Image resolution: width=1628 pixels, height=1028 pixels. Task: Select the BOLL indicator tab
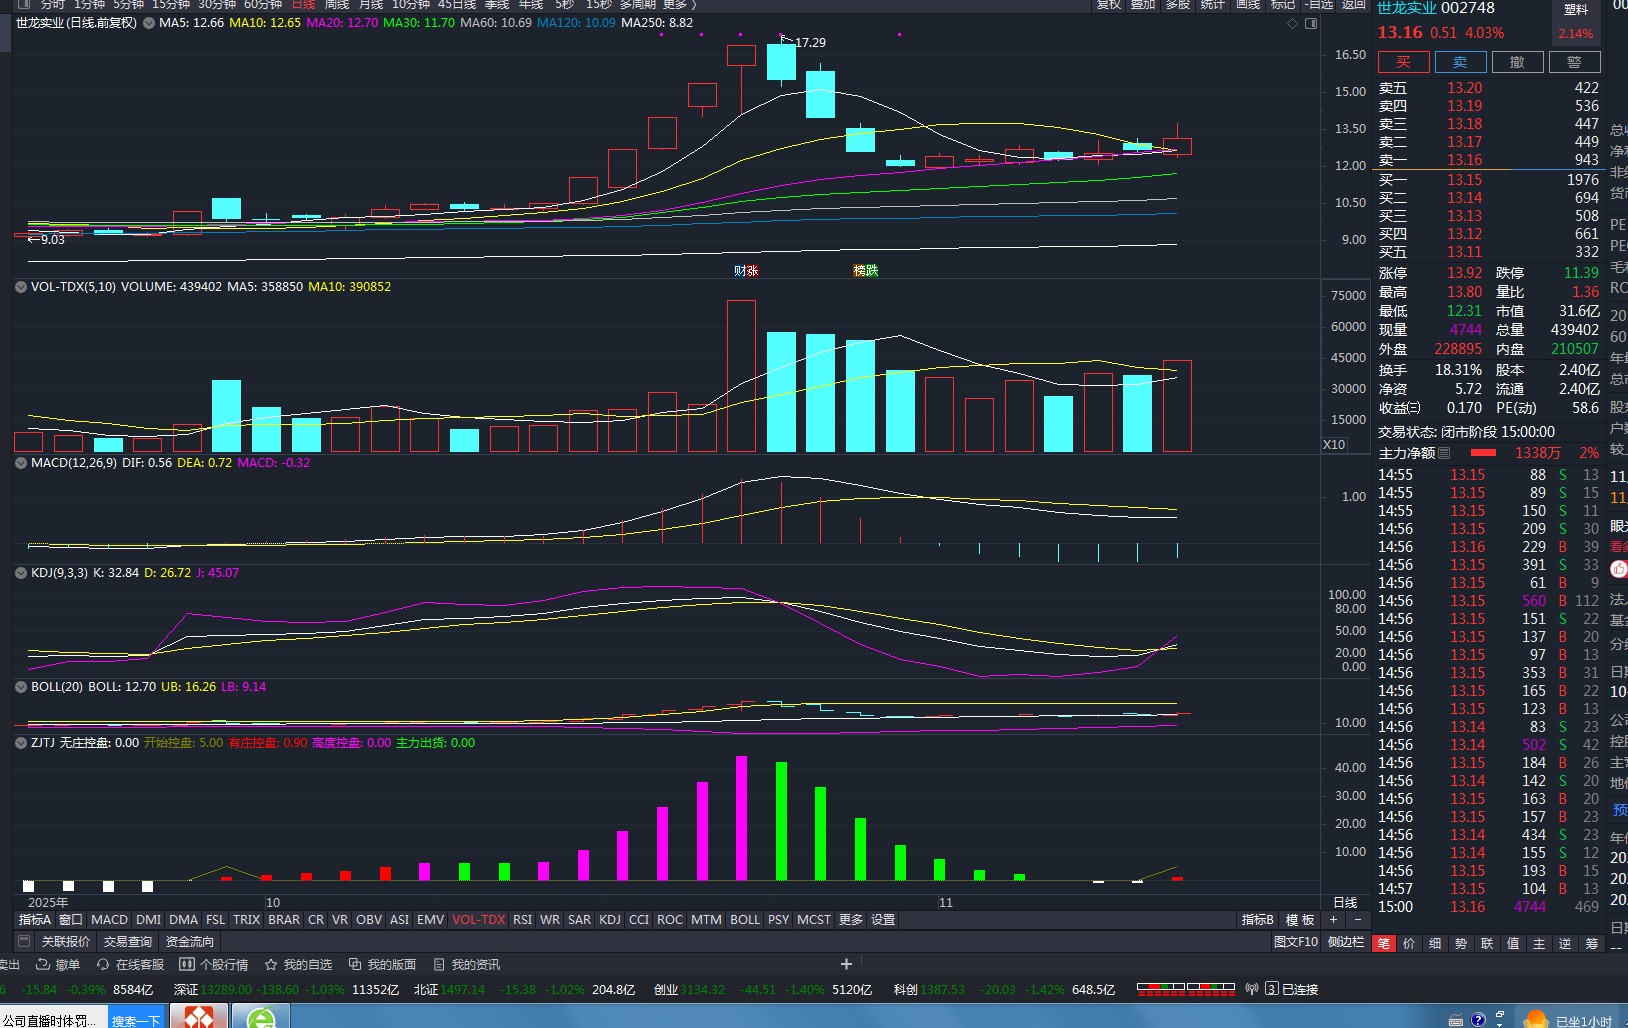tap(745, 920)
